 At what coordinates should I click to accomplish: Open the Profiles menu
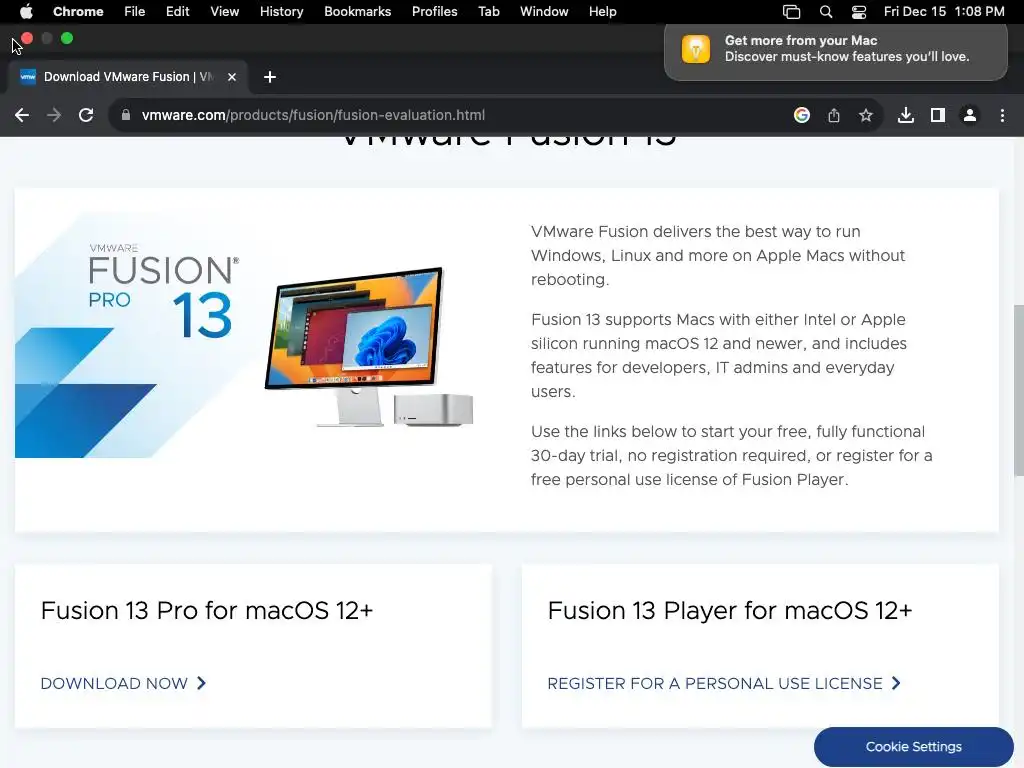coord(434,11)
